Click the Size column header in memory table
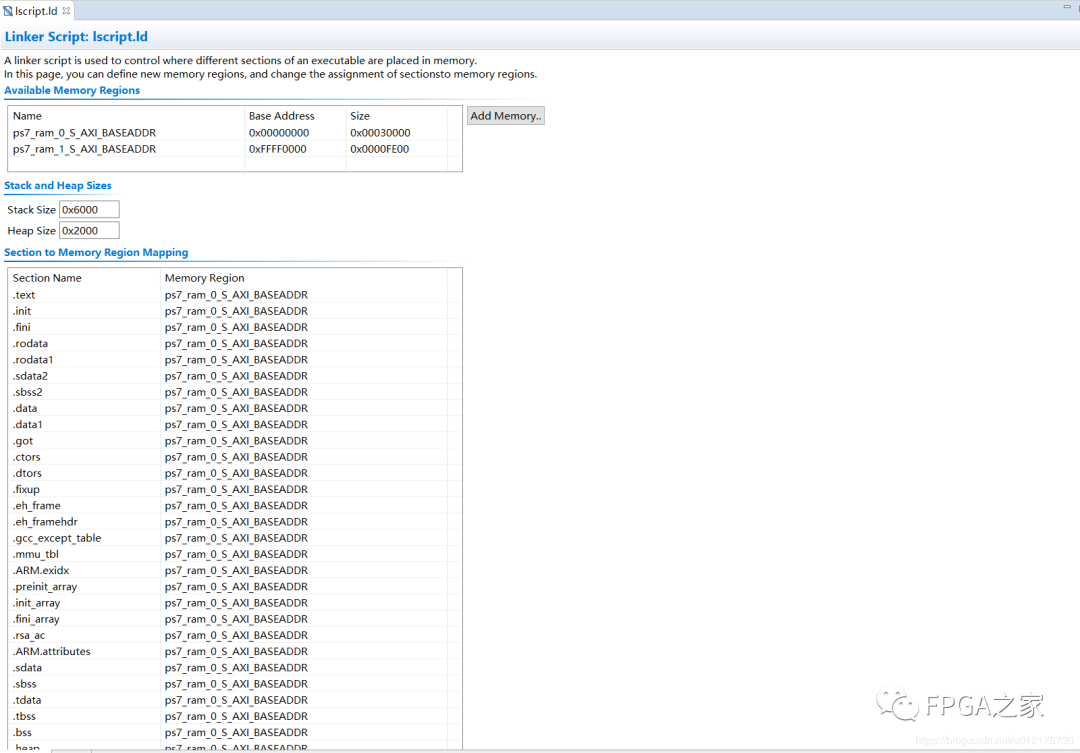The height and width of the screenshot is (753, 1080). click(360, 116)
